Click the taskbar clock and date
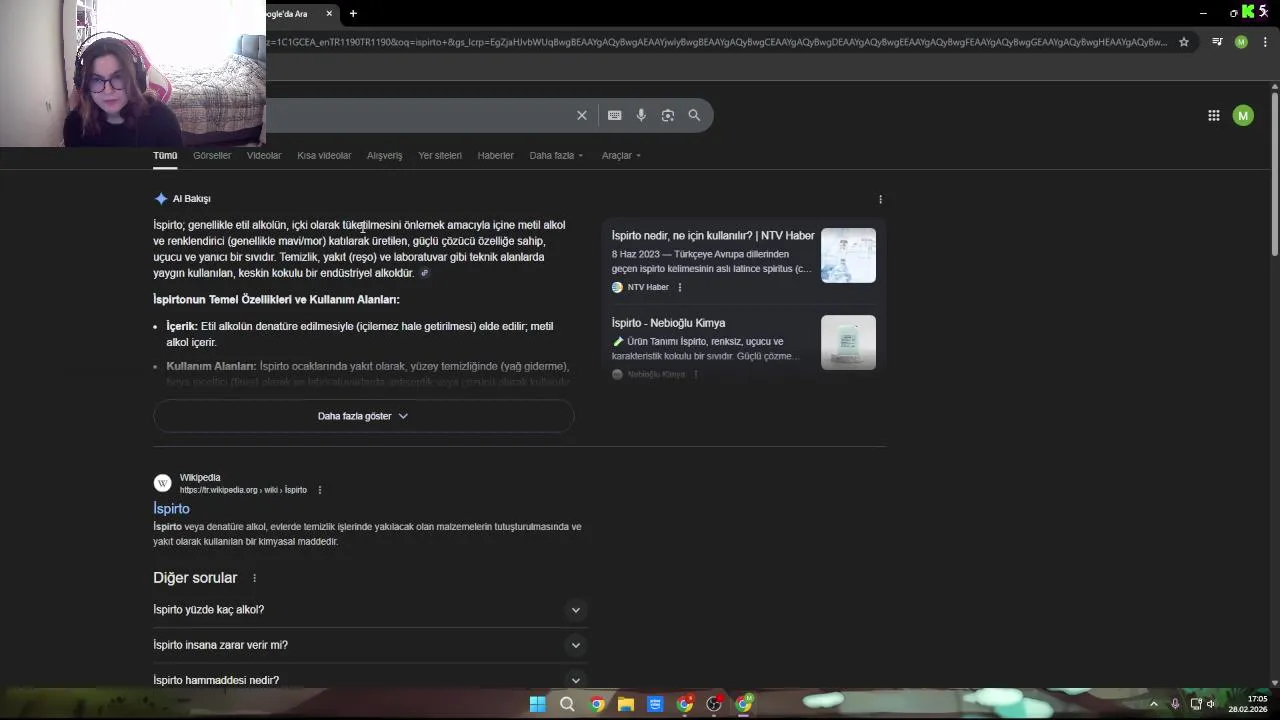This screenshot has width=1280, height=720. pyautogui.click(x=1248, y=704)
